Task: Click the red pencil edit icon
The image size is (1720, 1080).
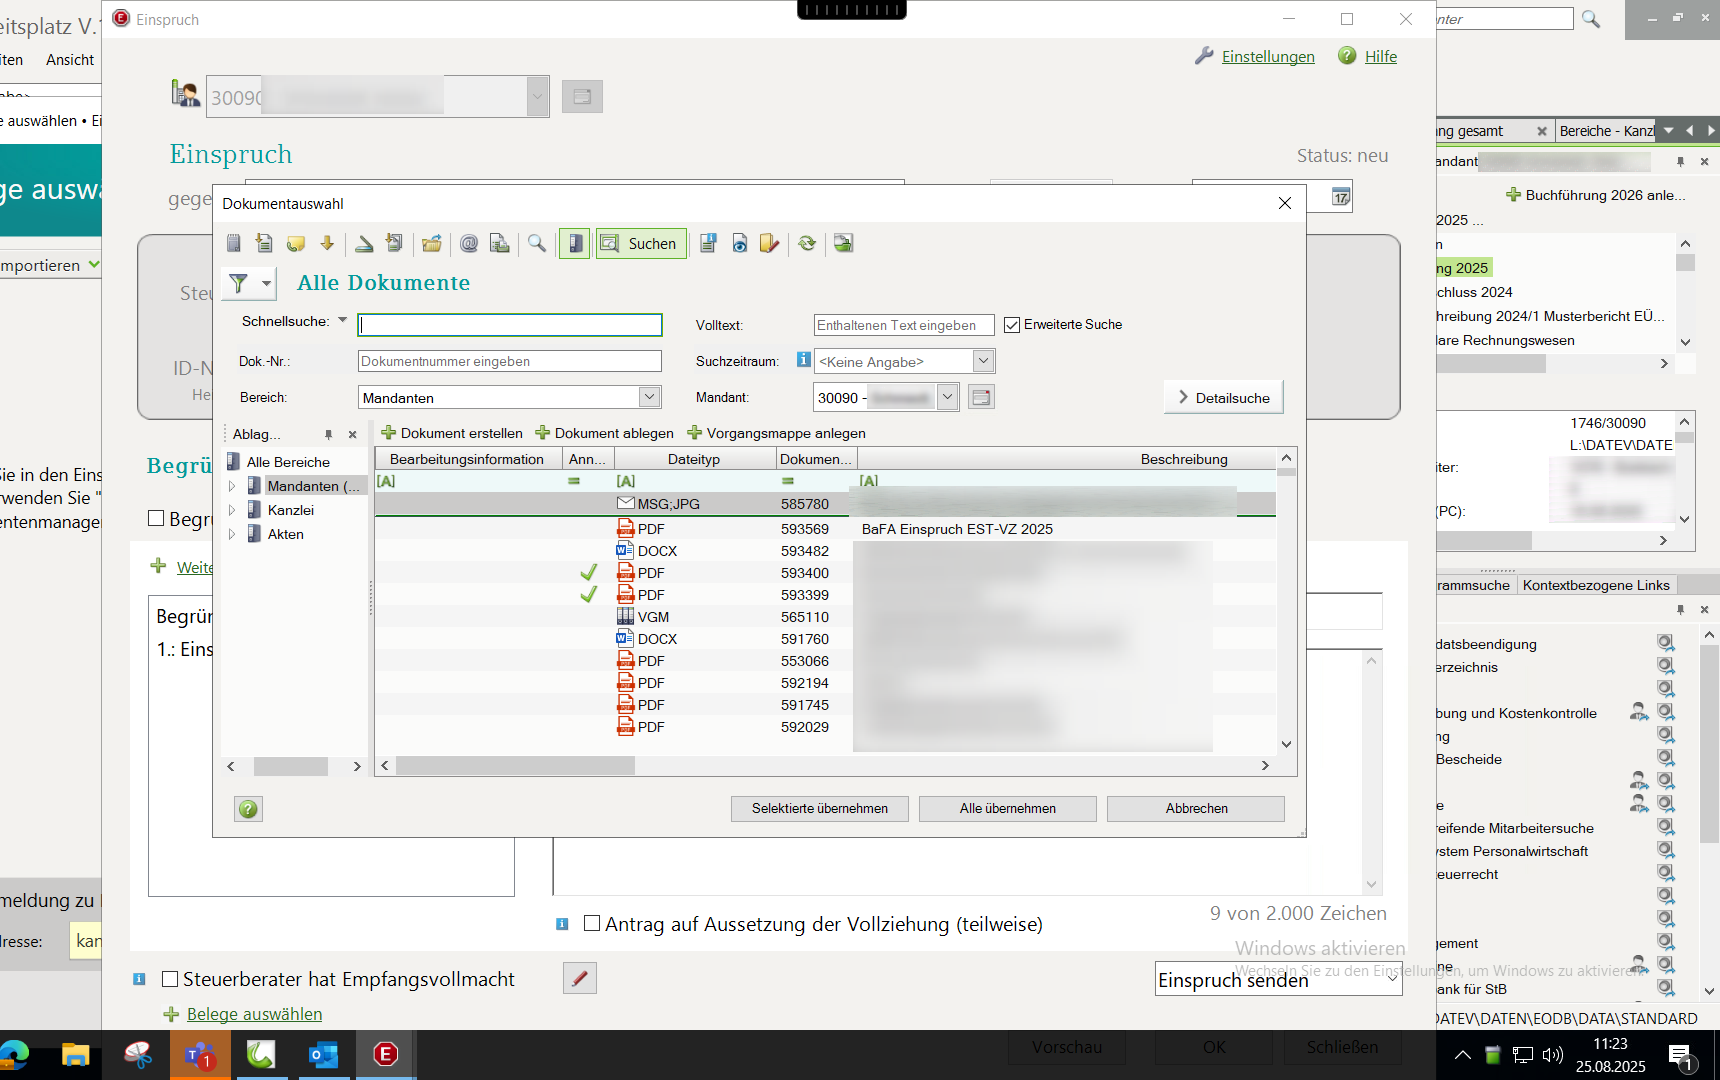Action: pos(580,978)
